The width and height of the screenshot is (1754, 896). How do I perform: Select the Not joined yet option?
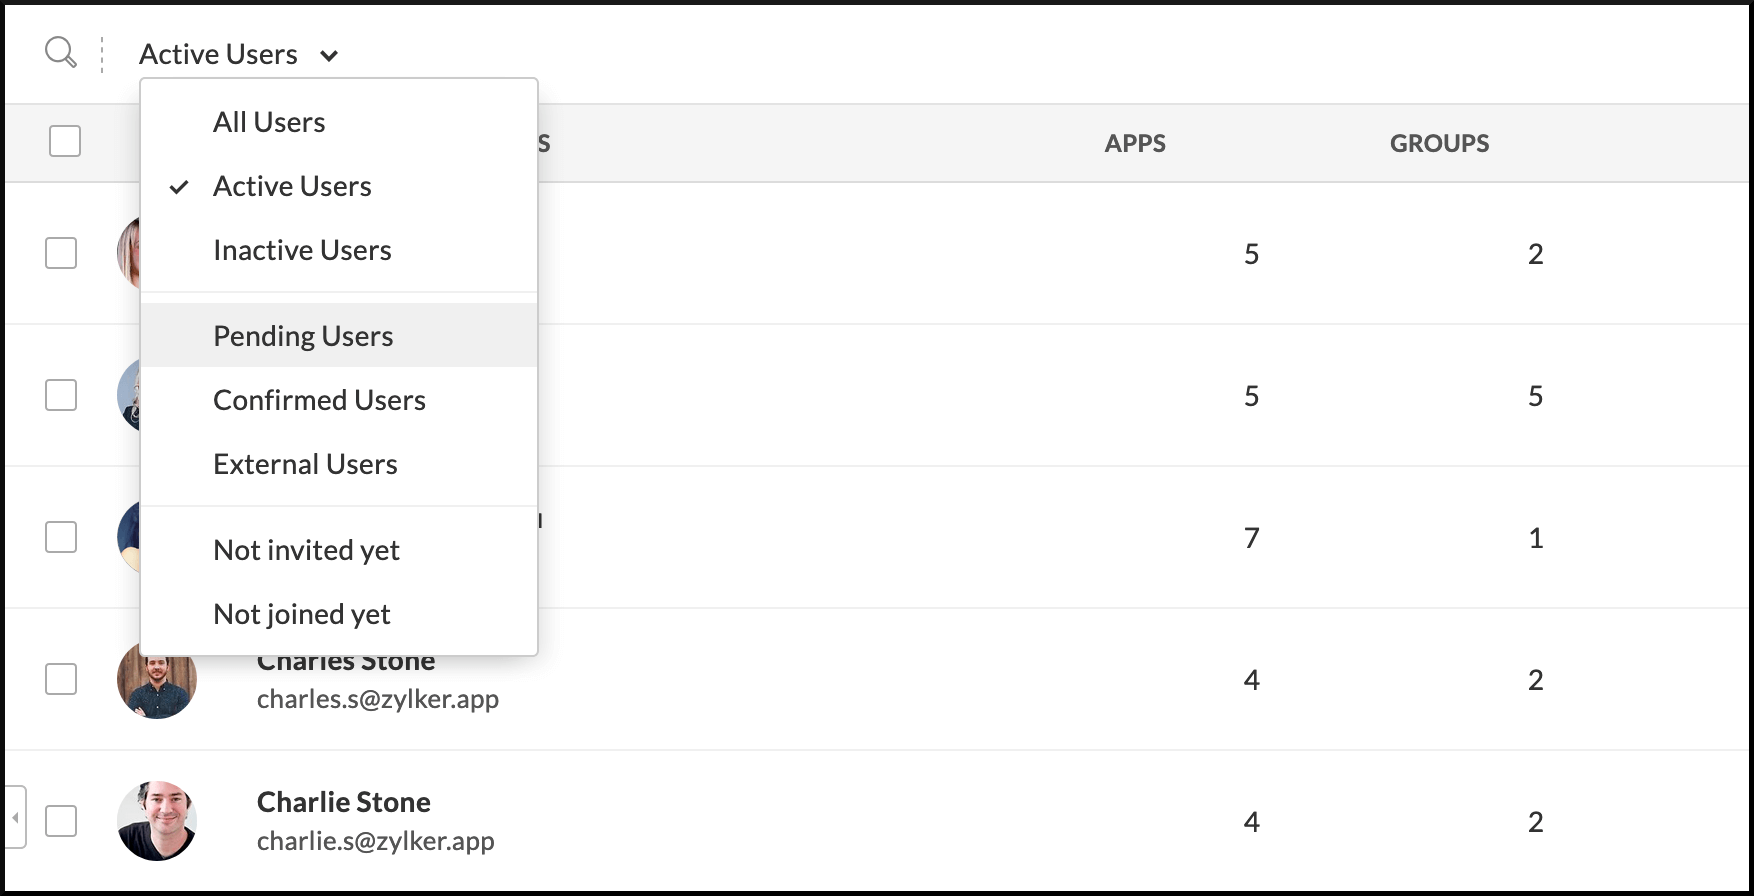click(301, 614)
